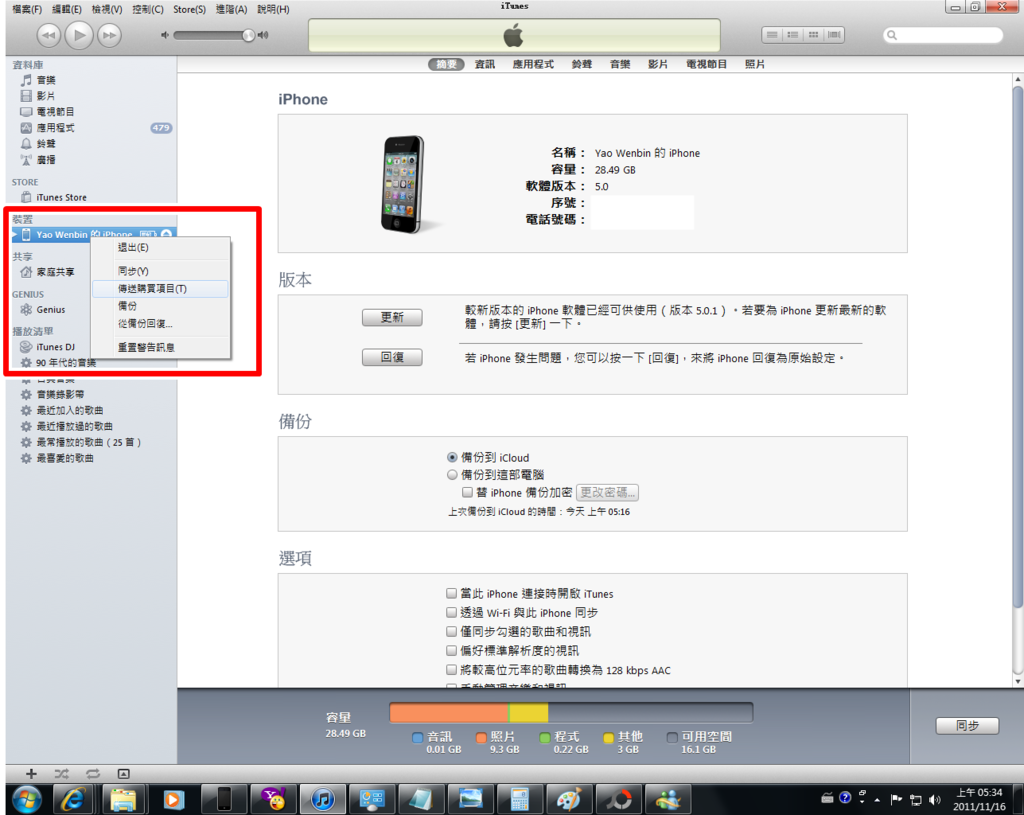
Task: Switch to list view icon
Action: 771,35
